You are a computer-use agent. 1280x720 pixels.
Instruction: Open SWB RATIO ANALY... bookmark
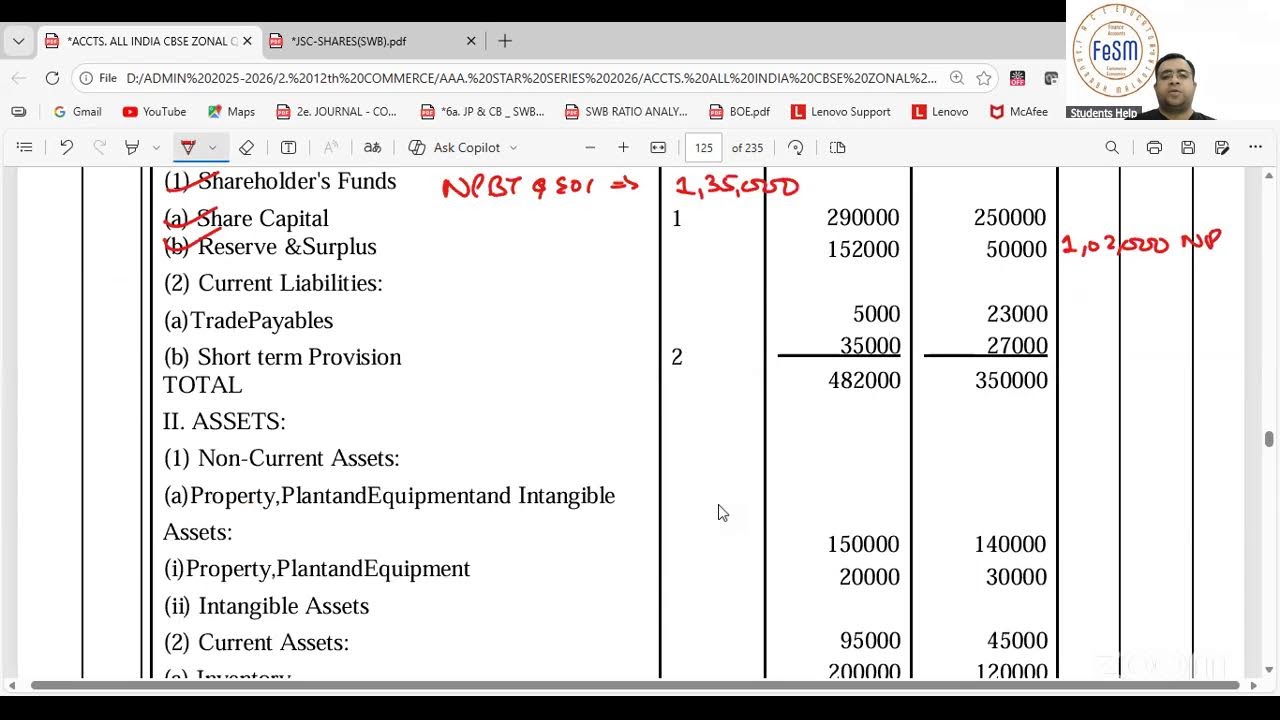[626, 112]
